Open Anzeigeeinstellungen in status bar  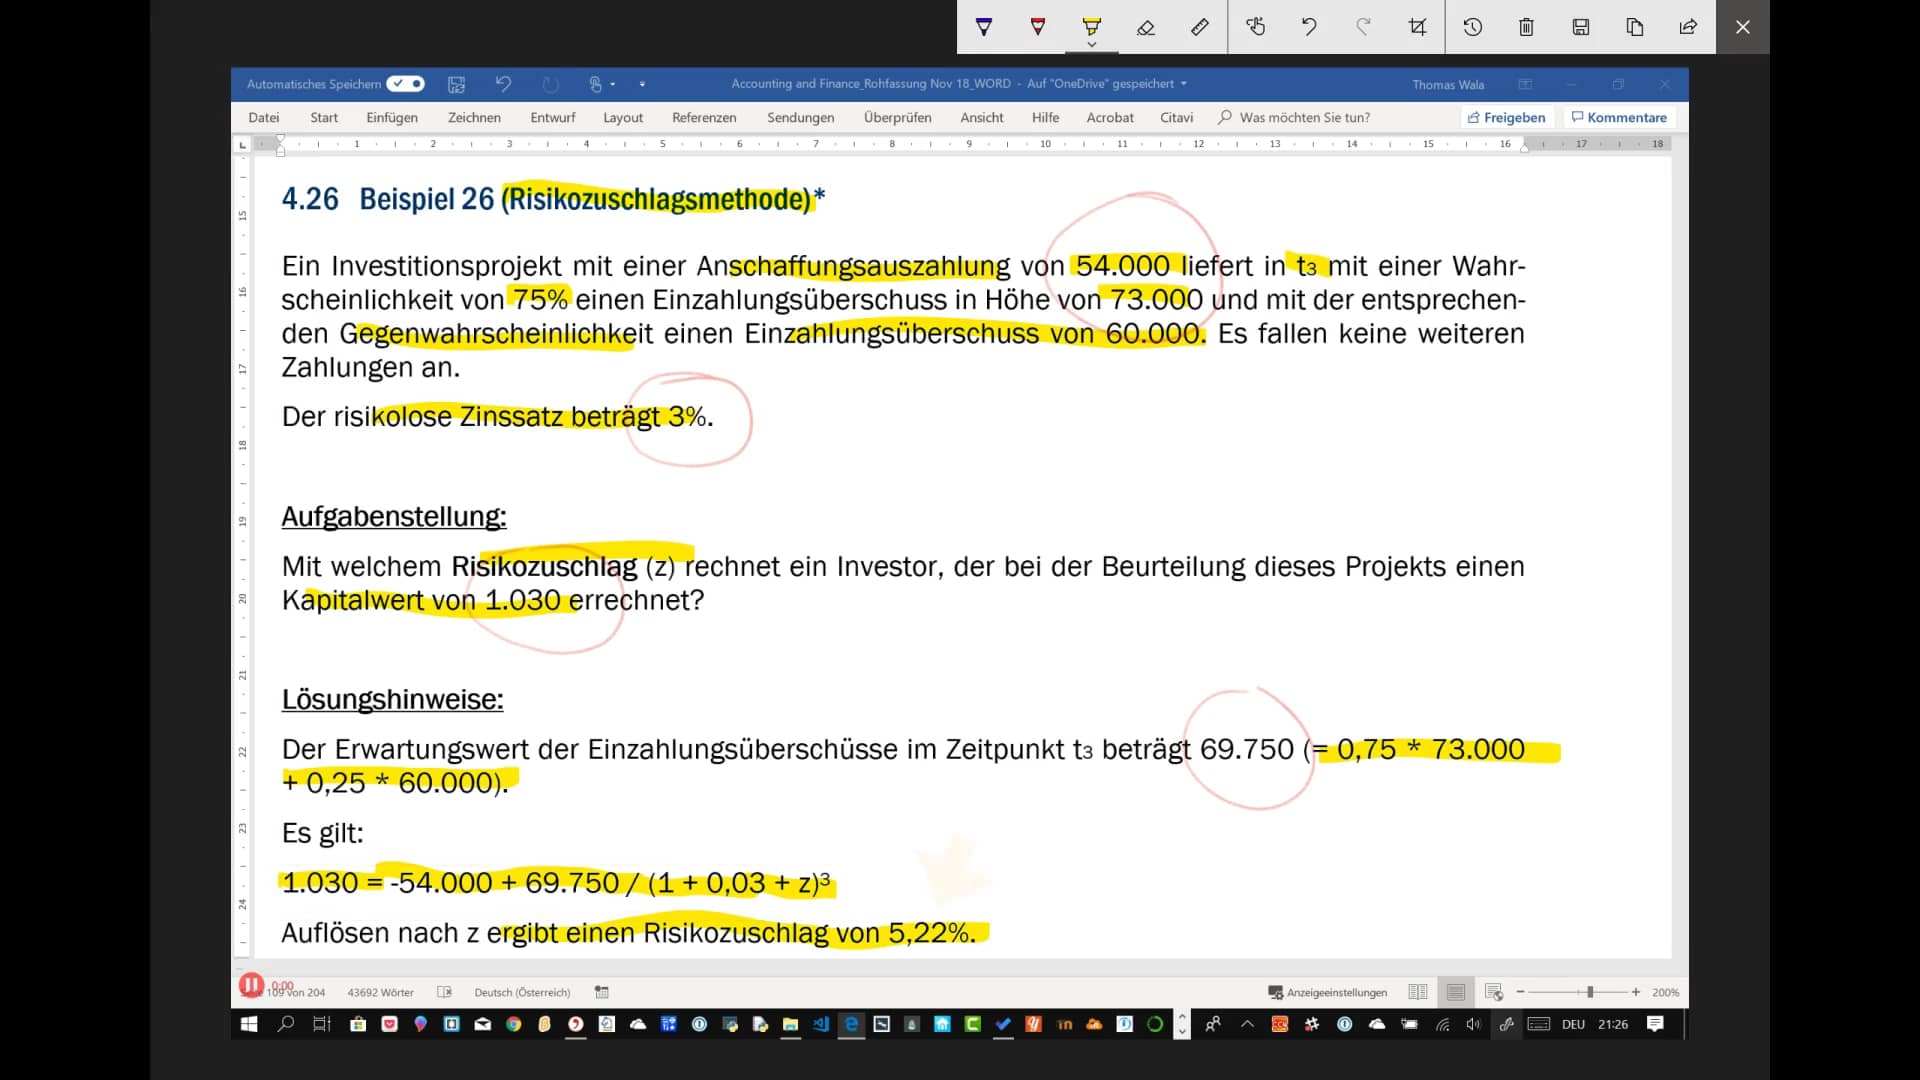coord(1328,992)
